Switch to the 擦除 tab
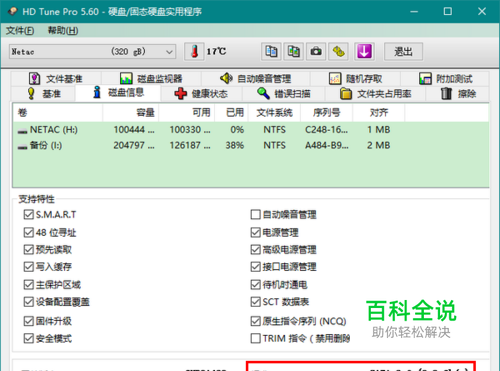This screenshot has width=500, height=371. click(458, 94)
